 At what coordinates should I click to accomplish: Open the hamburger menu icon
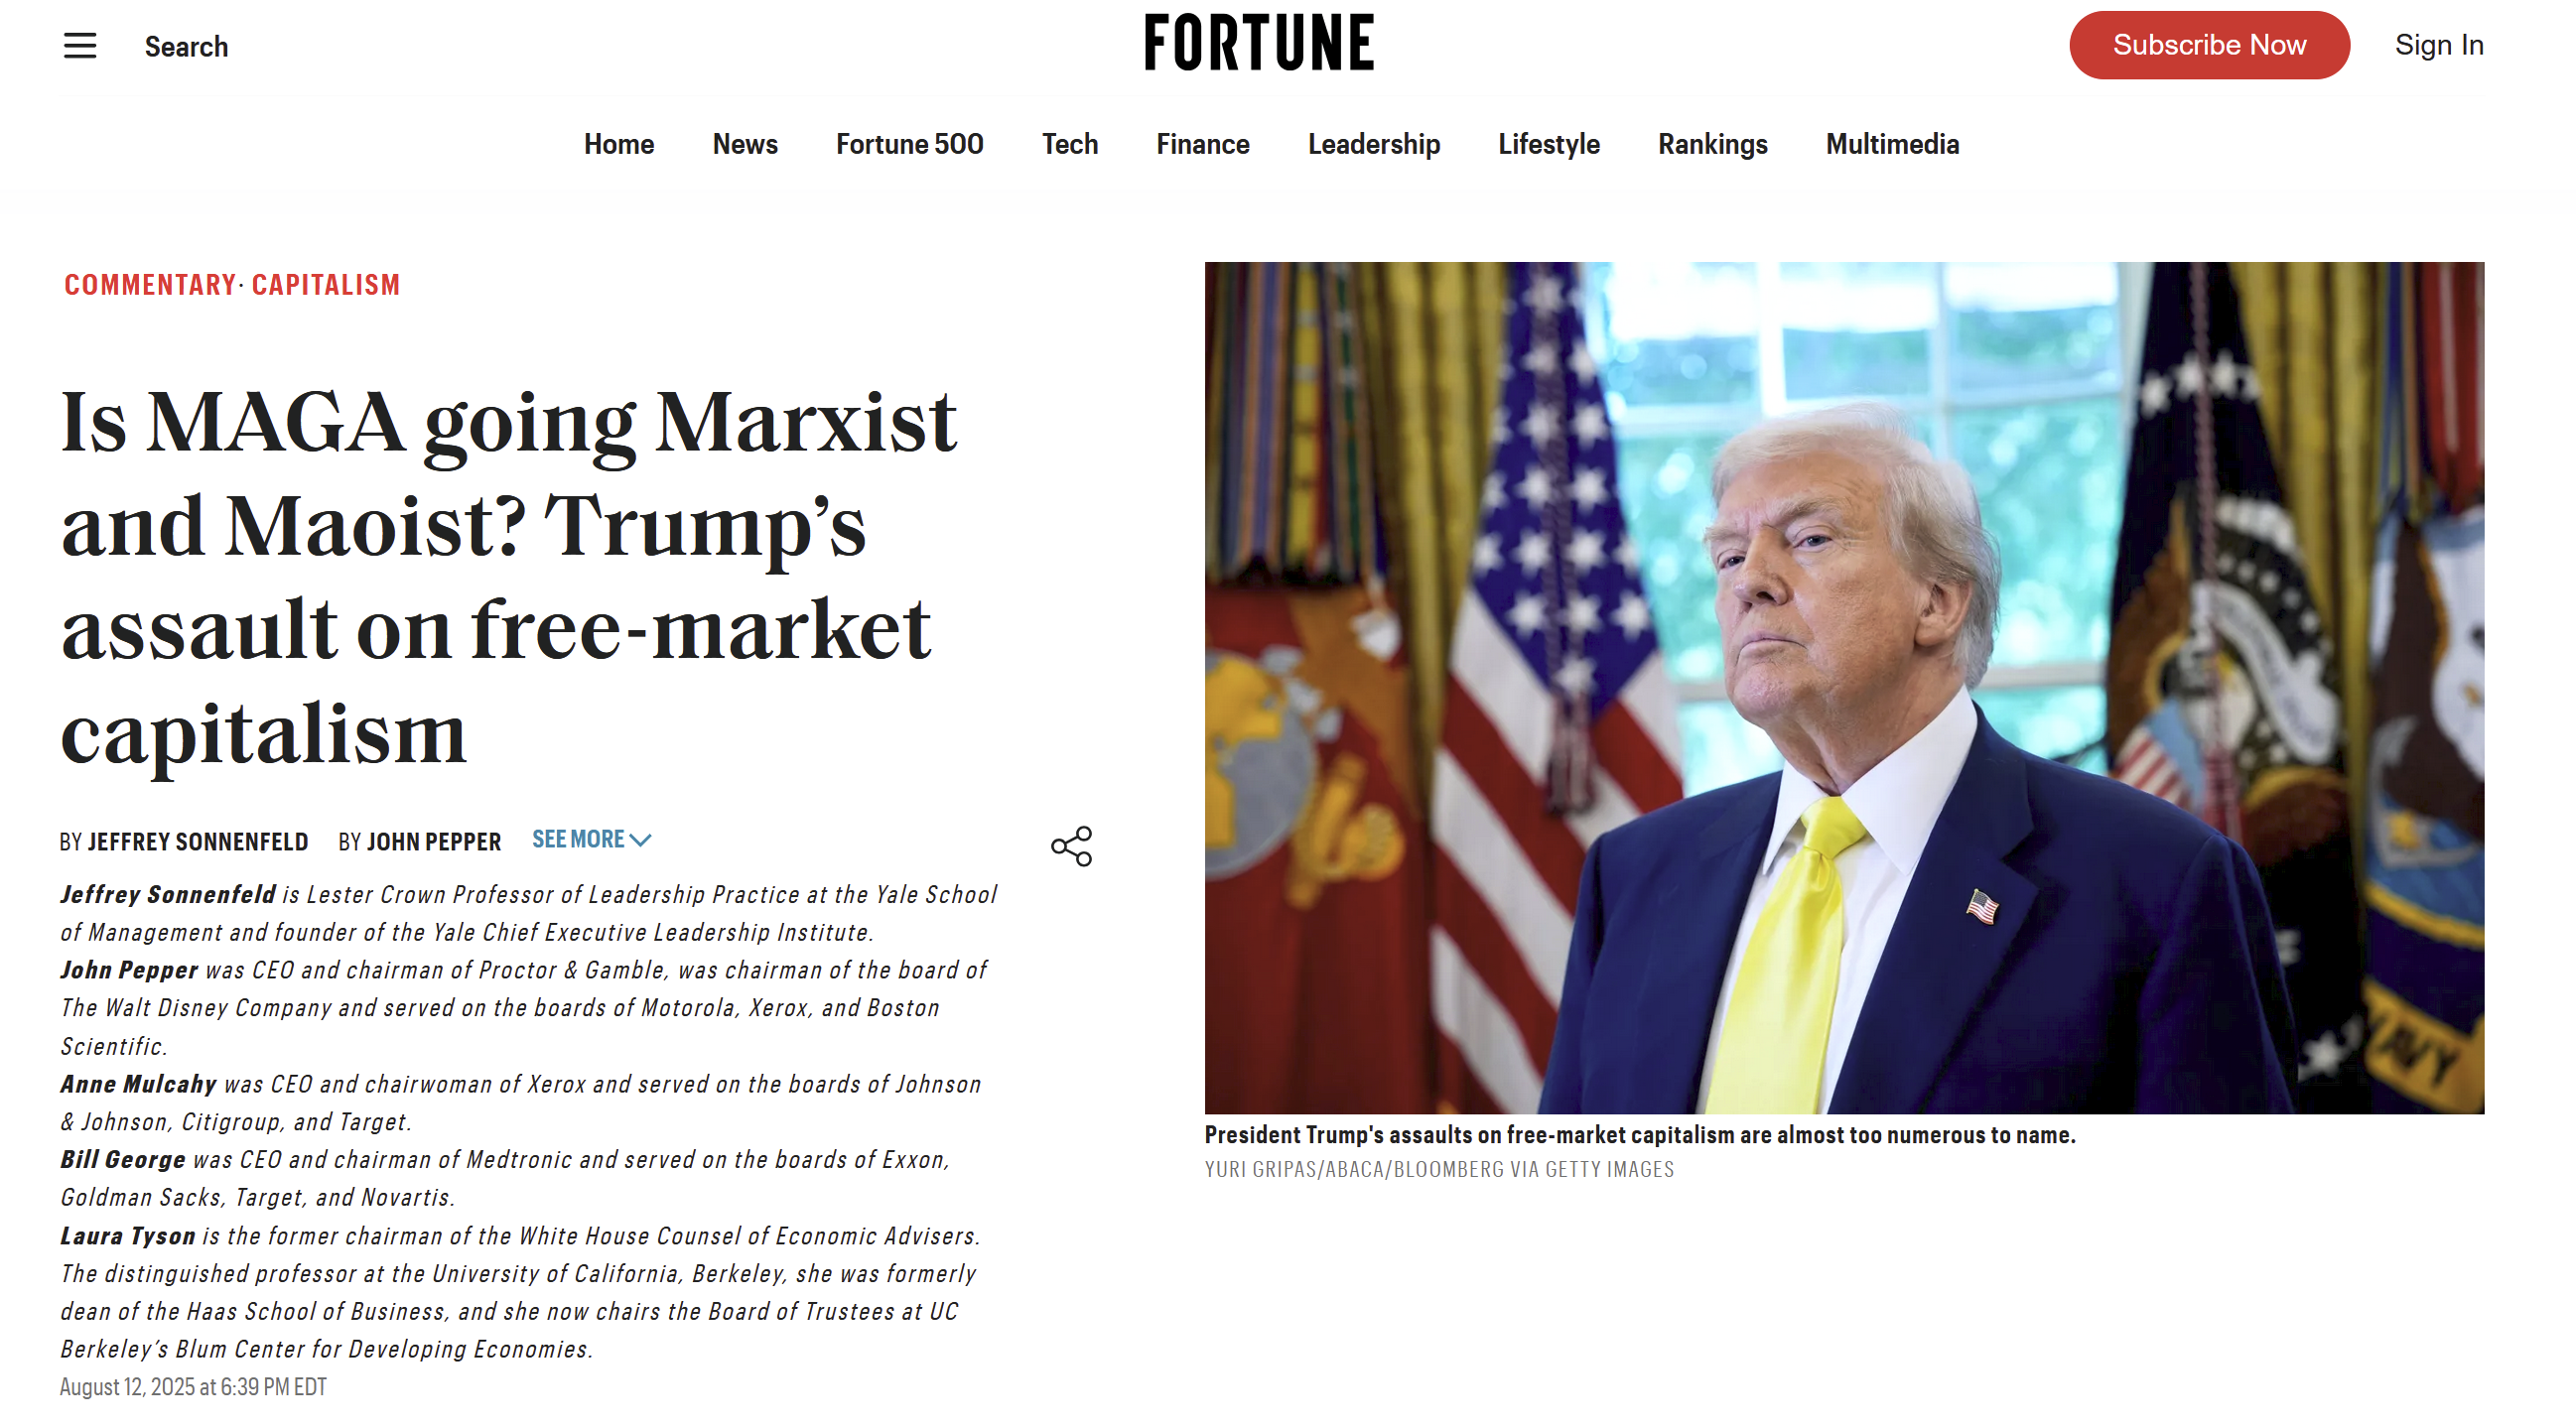[x=80, y=46]
